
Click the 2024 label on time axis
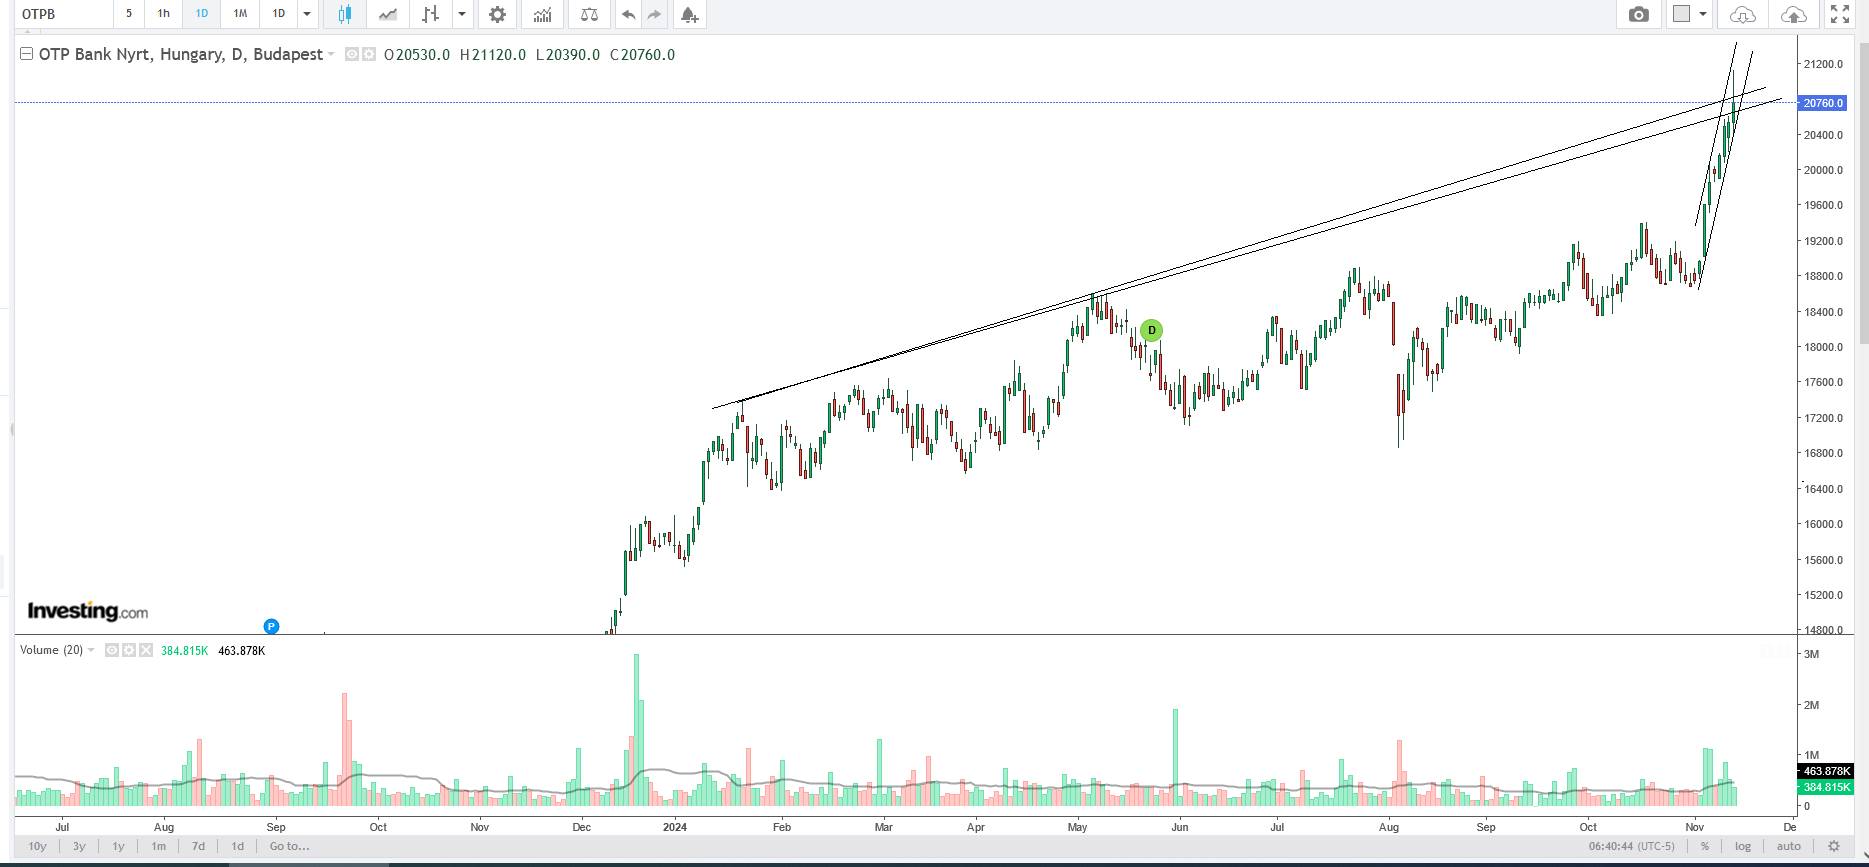point(675,827)
